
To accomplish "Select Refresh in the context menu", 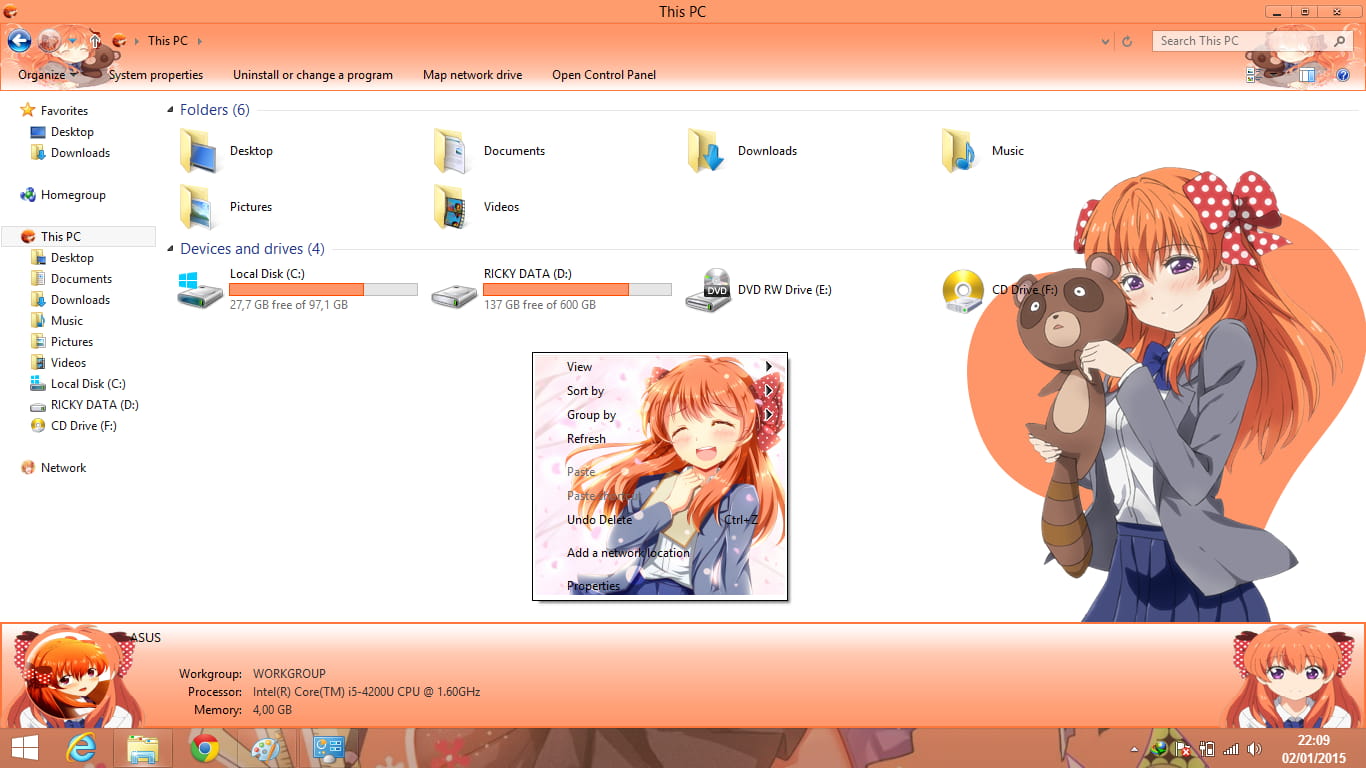I will coord(587,438).
